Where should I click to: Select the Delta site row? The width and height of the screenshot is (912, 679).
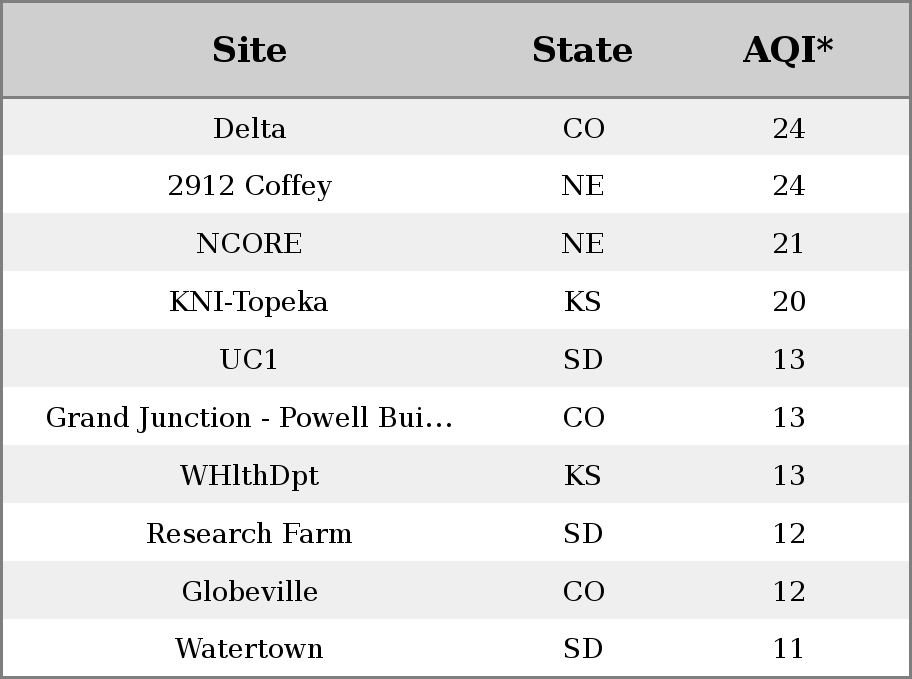point(456,127)
